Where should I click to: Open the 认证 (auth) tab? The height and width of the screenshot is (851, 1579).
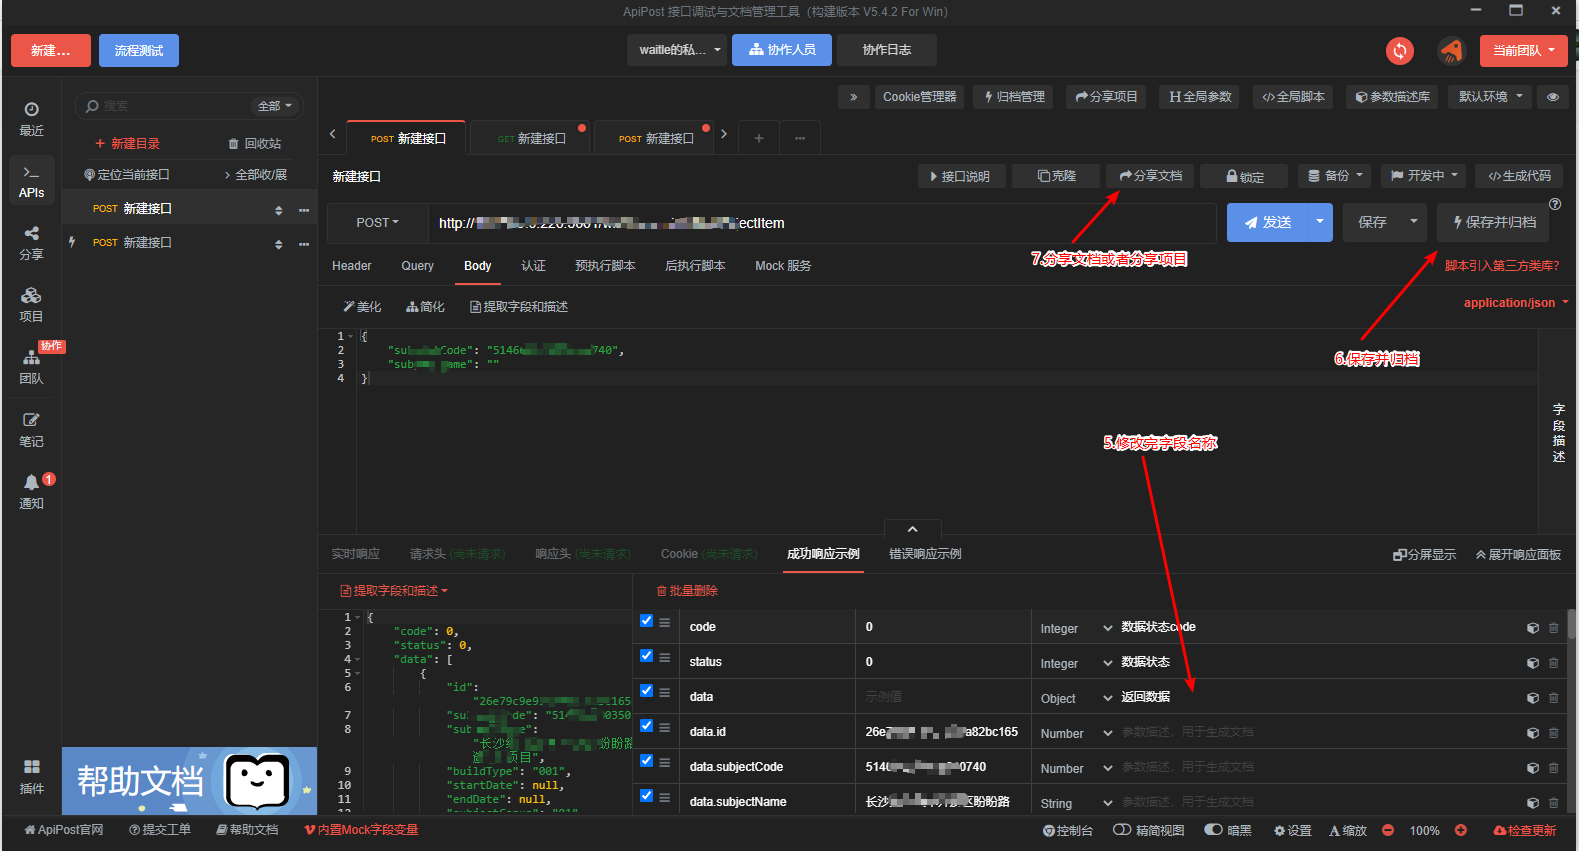[533, 266]
